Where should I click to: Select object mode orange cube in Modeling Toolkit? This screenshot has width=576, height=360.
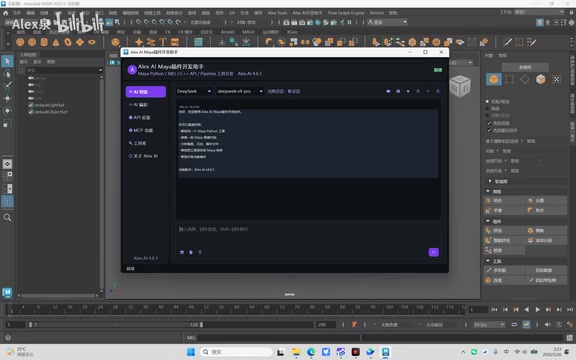click(494, 79)
